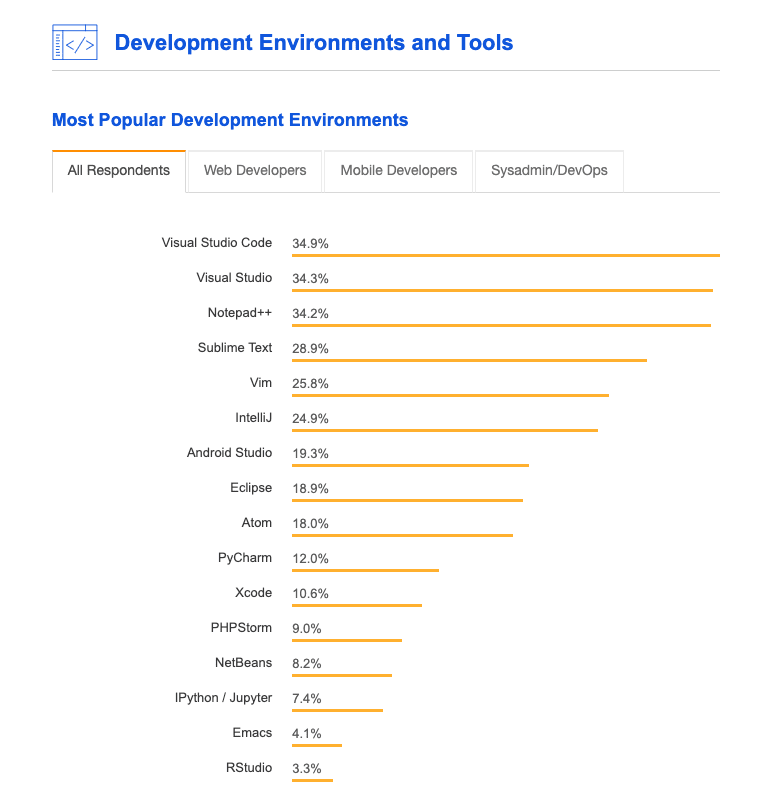This screenshot has height=794, width=776.
Task: Click the 24.9% value
Action: coord(310,418)
